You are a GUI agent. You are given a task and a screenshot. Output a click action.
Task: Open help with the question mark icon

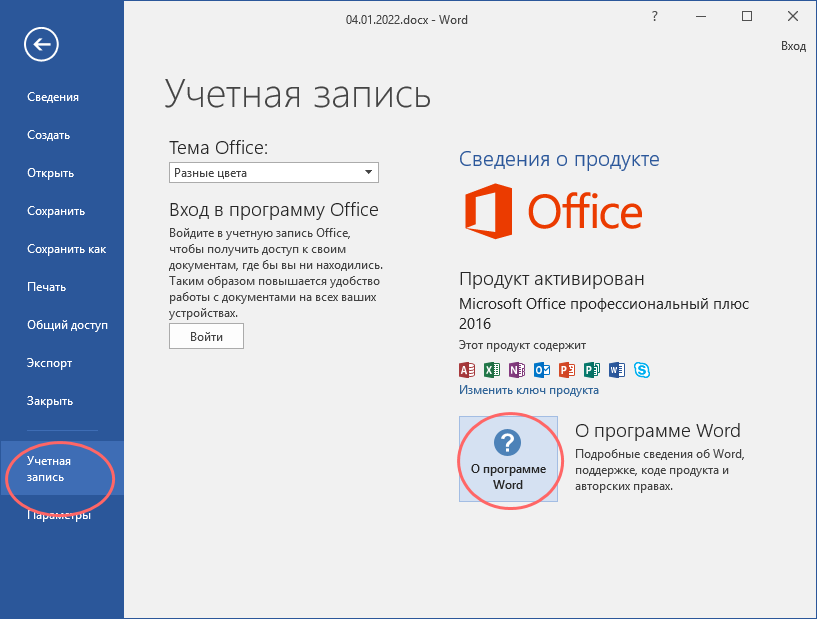point(655,17)
